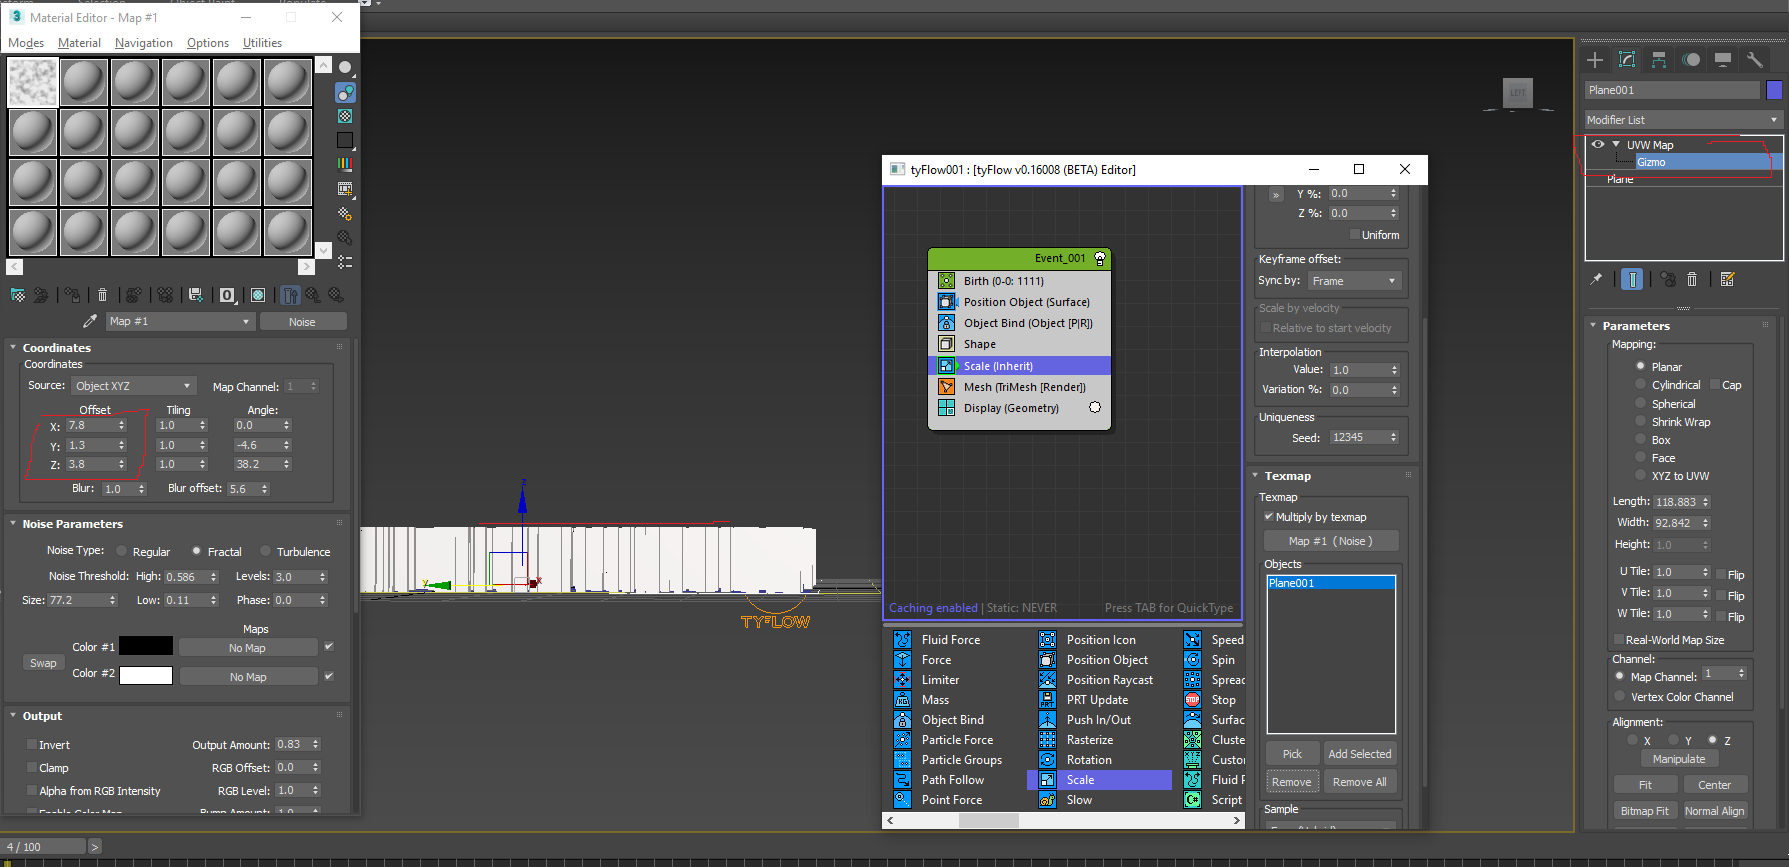Click the material eyedropper picker icon
The image size is (1789, 867).
[90, 321]
